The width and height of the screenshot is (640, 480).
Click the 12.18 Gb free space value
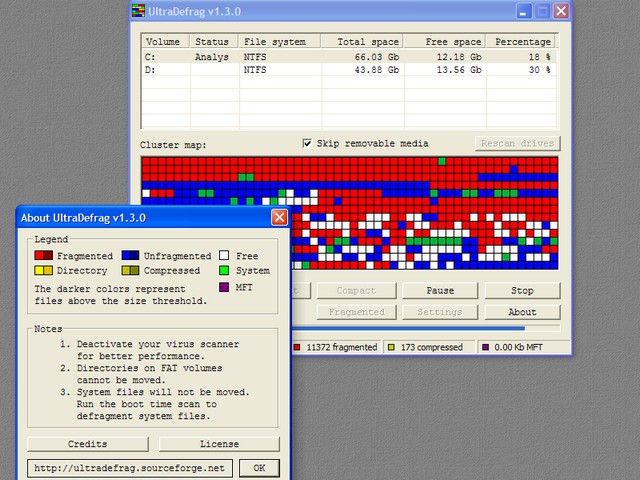[459, 57]
